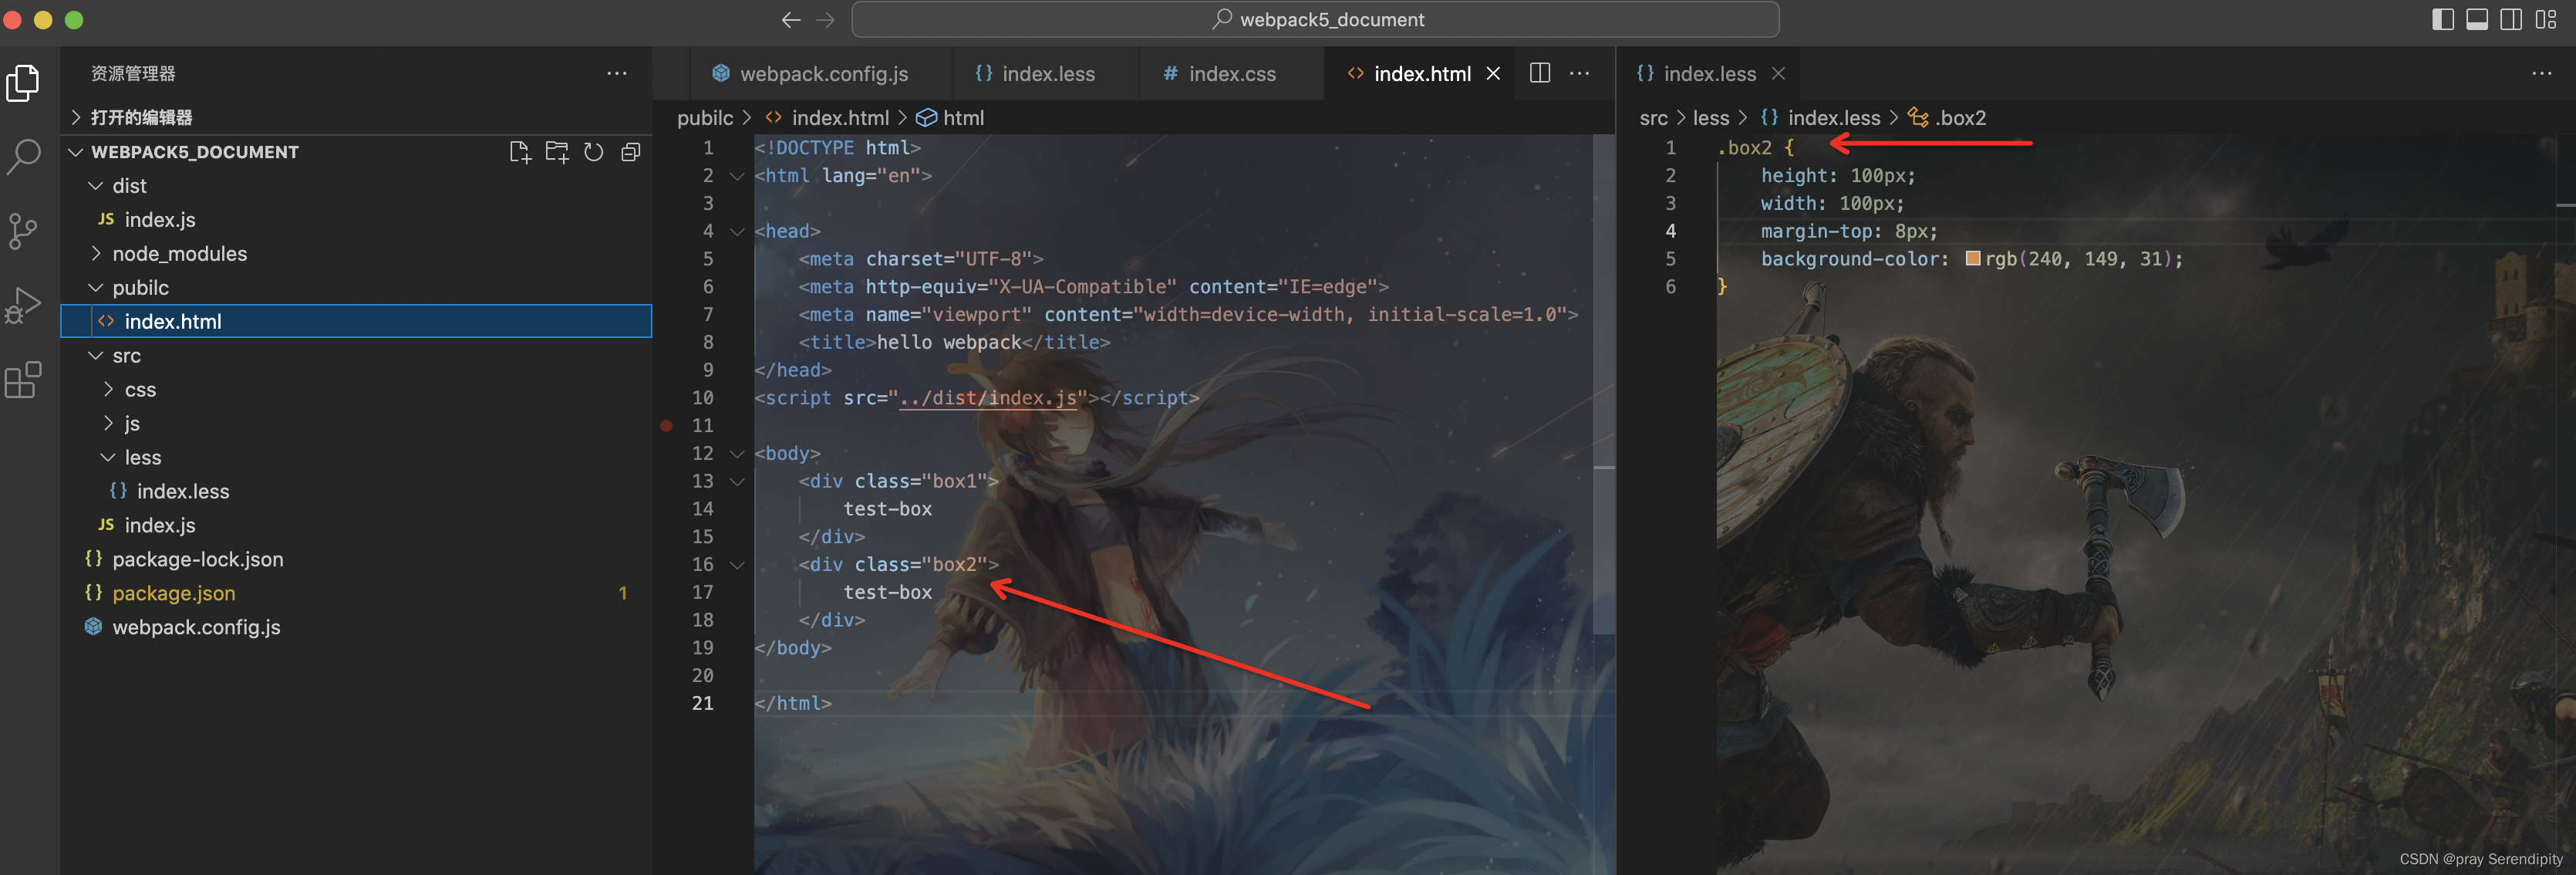Switch to the webpack.config.js tab
The height and width of the screenshot is (875, 2576).
(823, 74)
